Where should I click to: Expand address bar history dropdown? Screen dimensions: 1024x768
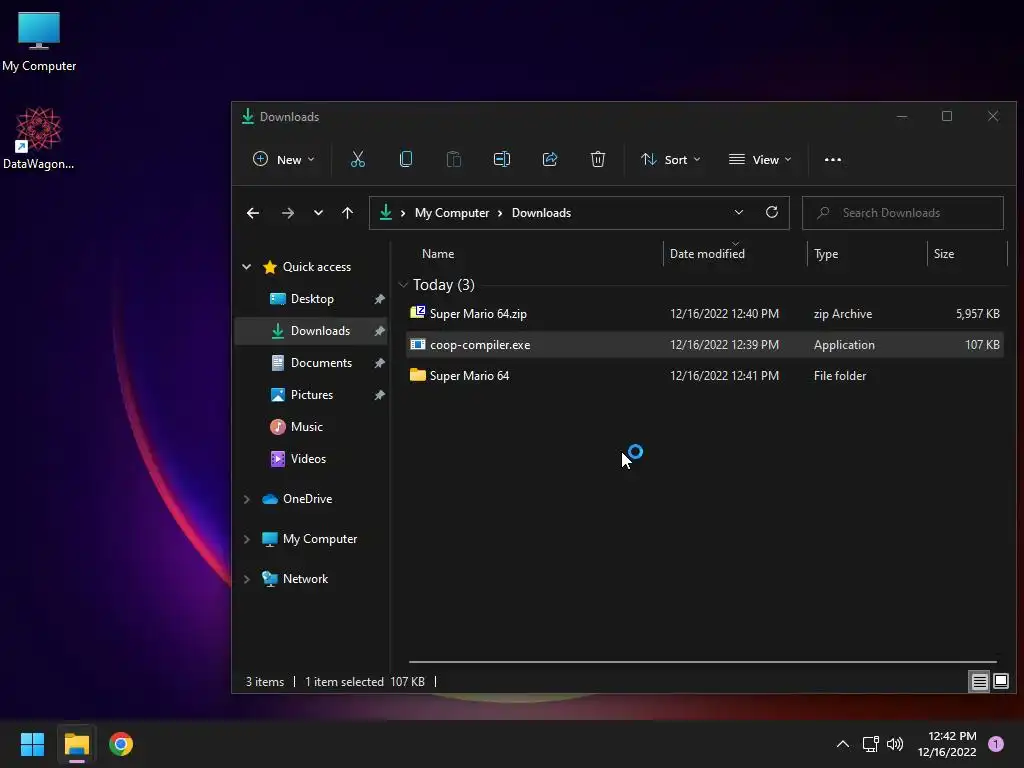click(x=739, y=212)
